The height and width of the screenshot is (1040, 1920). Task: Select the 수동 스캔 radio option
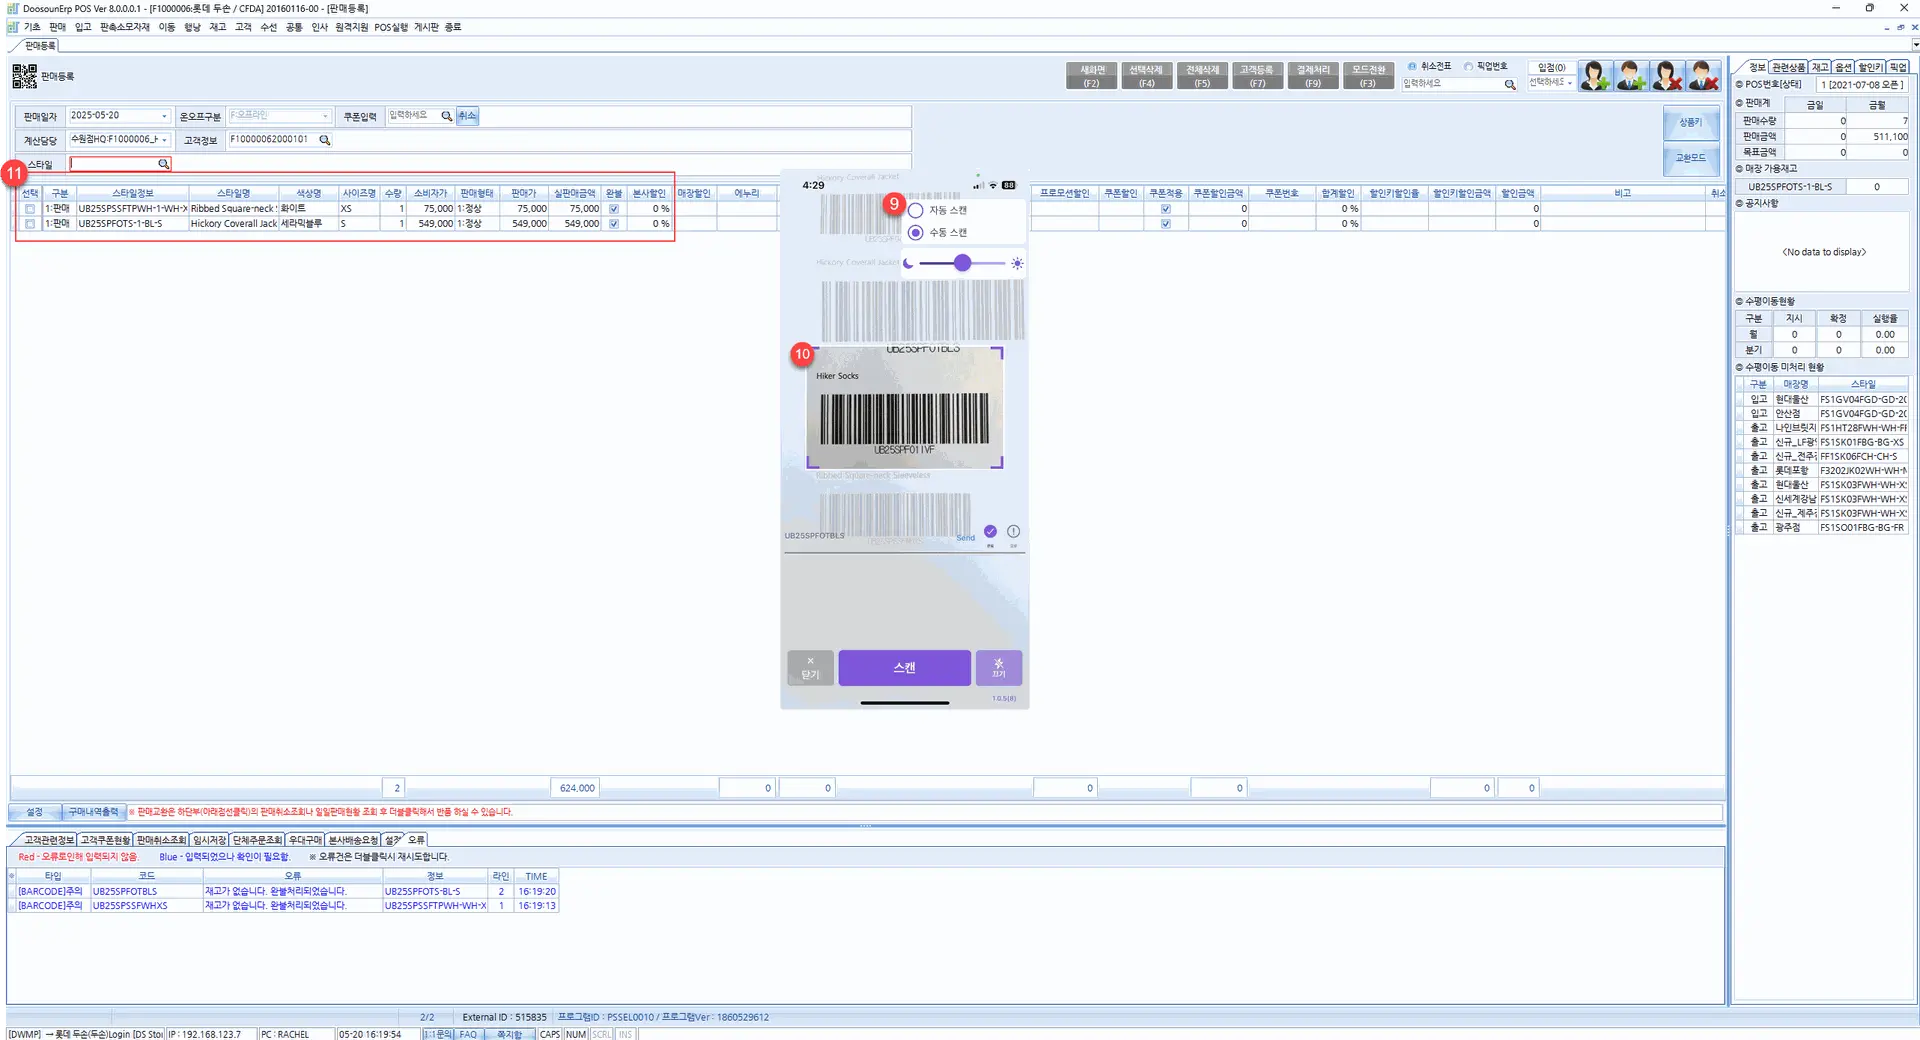pyautogui.click(x=915, y=232)
